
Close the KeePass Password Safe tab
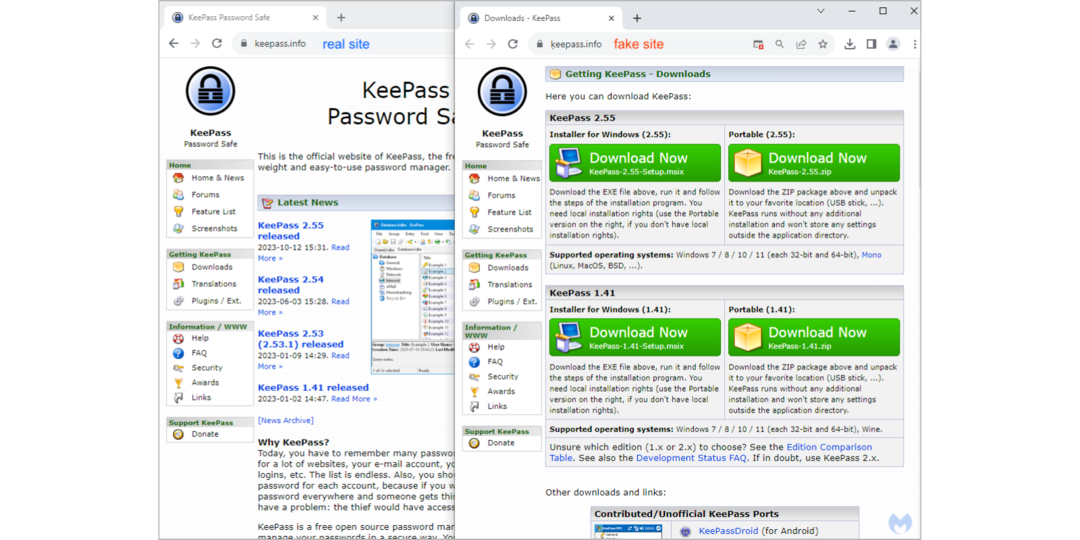click(315, 18)
